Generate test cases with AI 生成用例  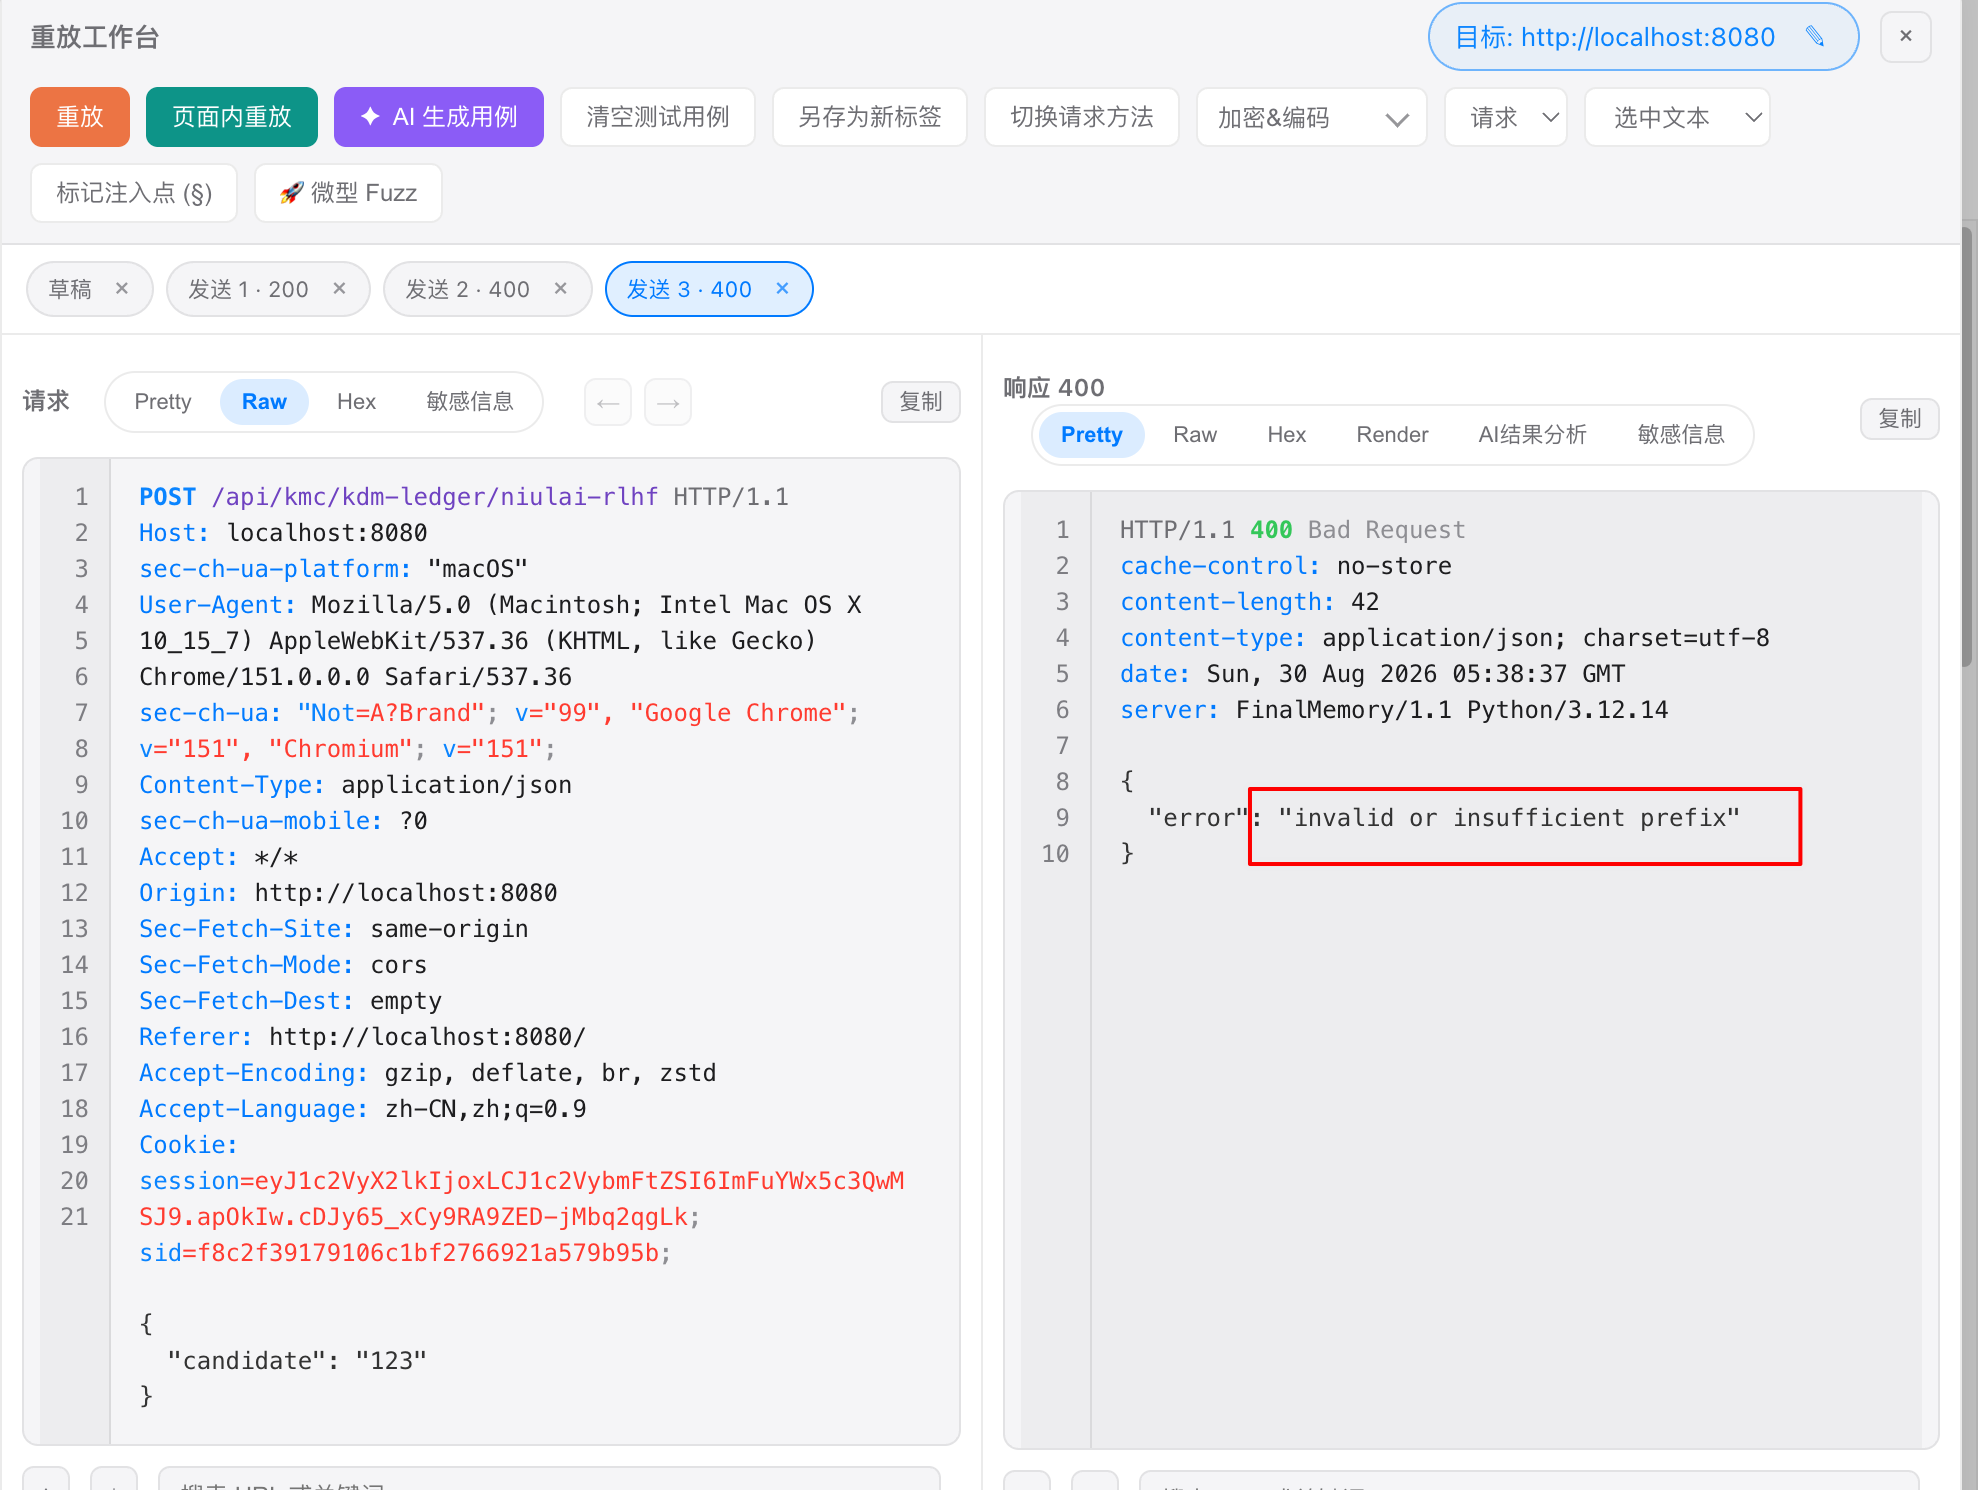pyautogui.click(x=439, y=117)
